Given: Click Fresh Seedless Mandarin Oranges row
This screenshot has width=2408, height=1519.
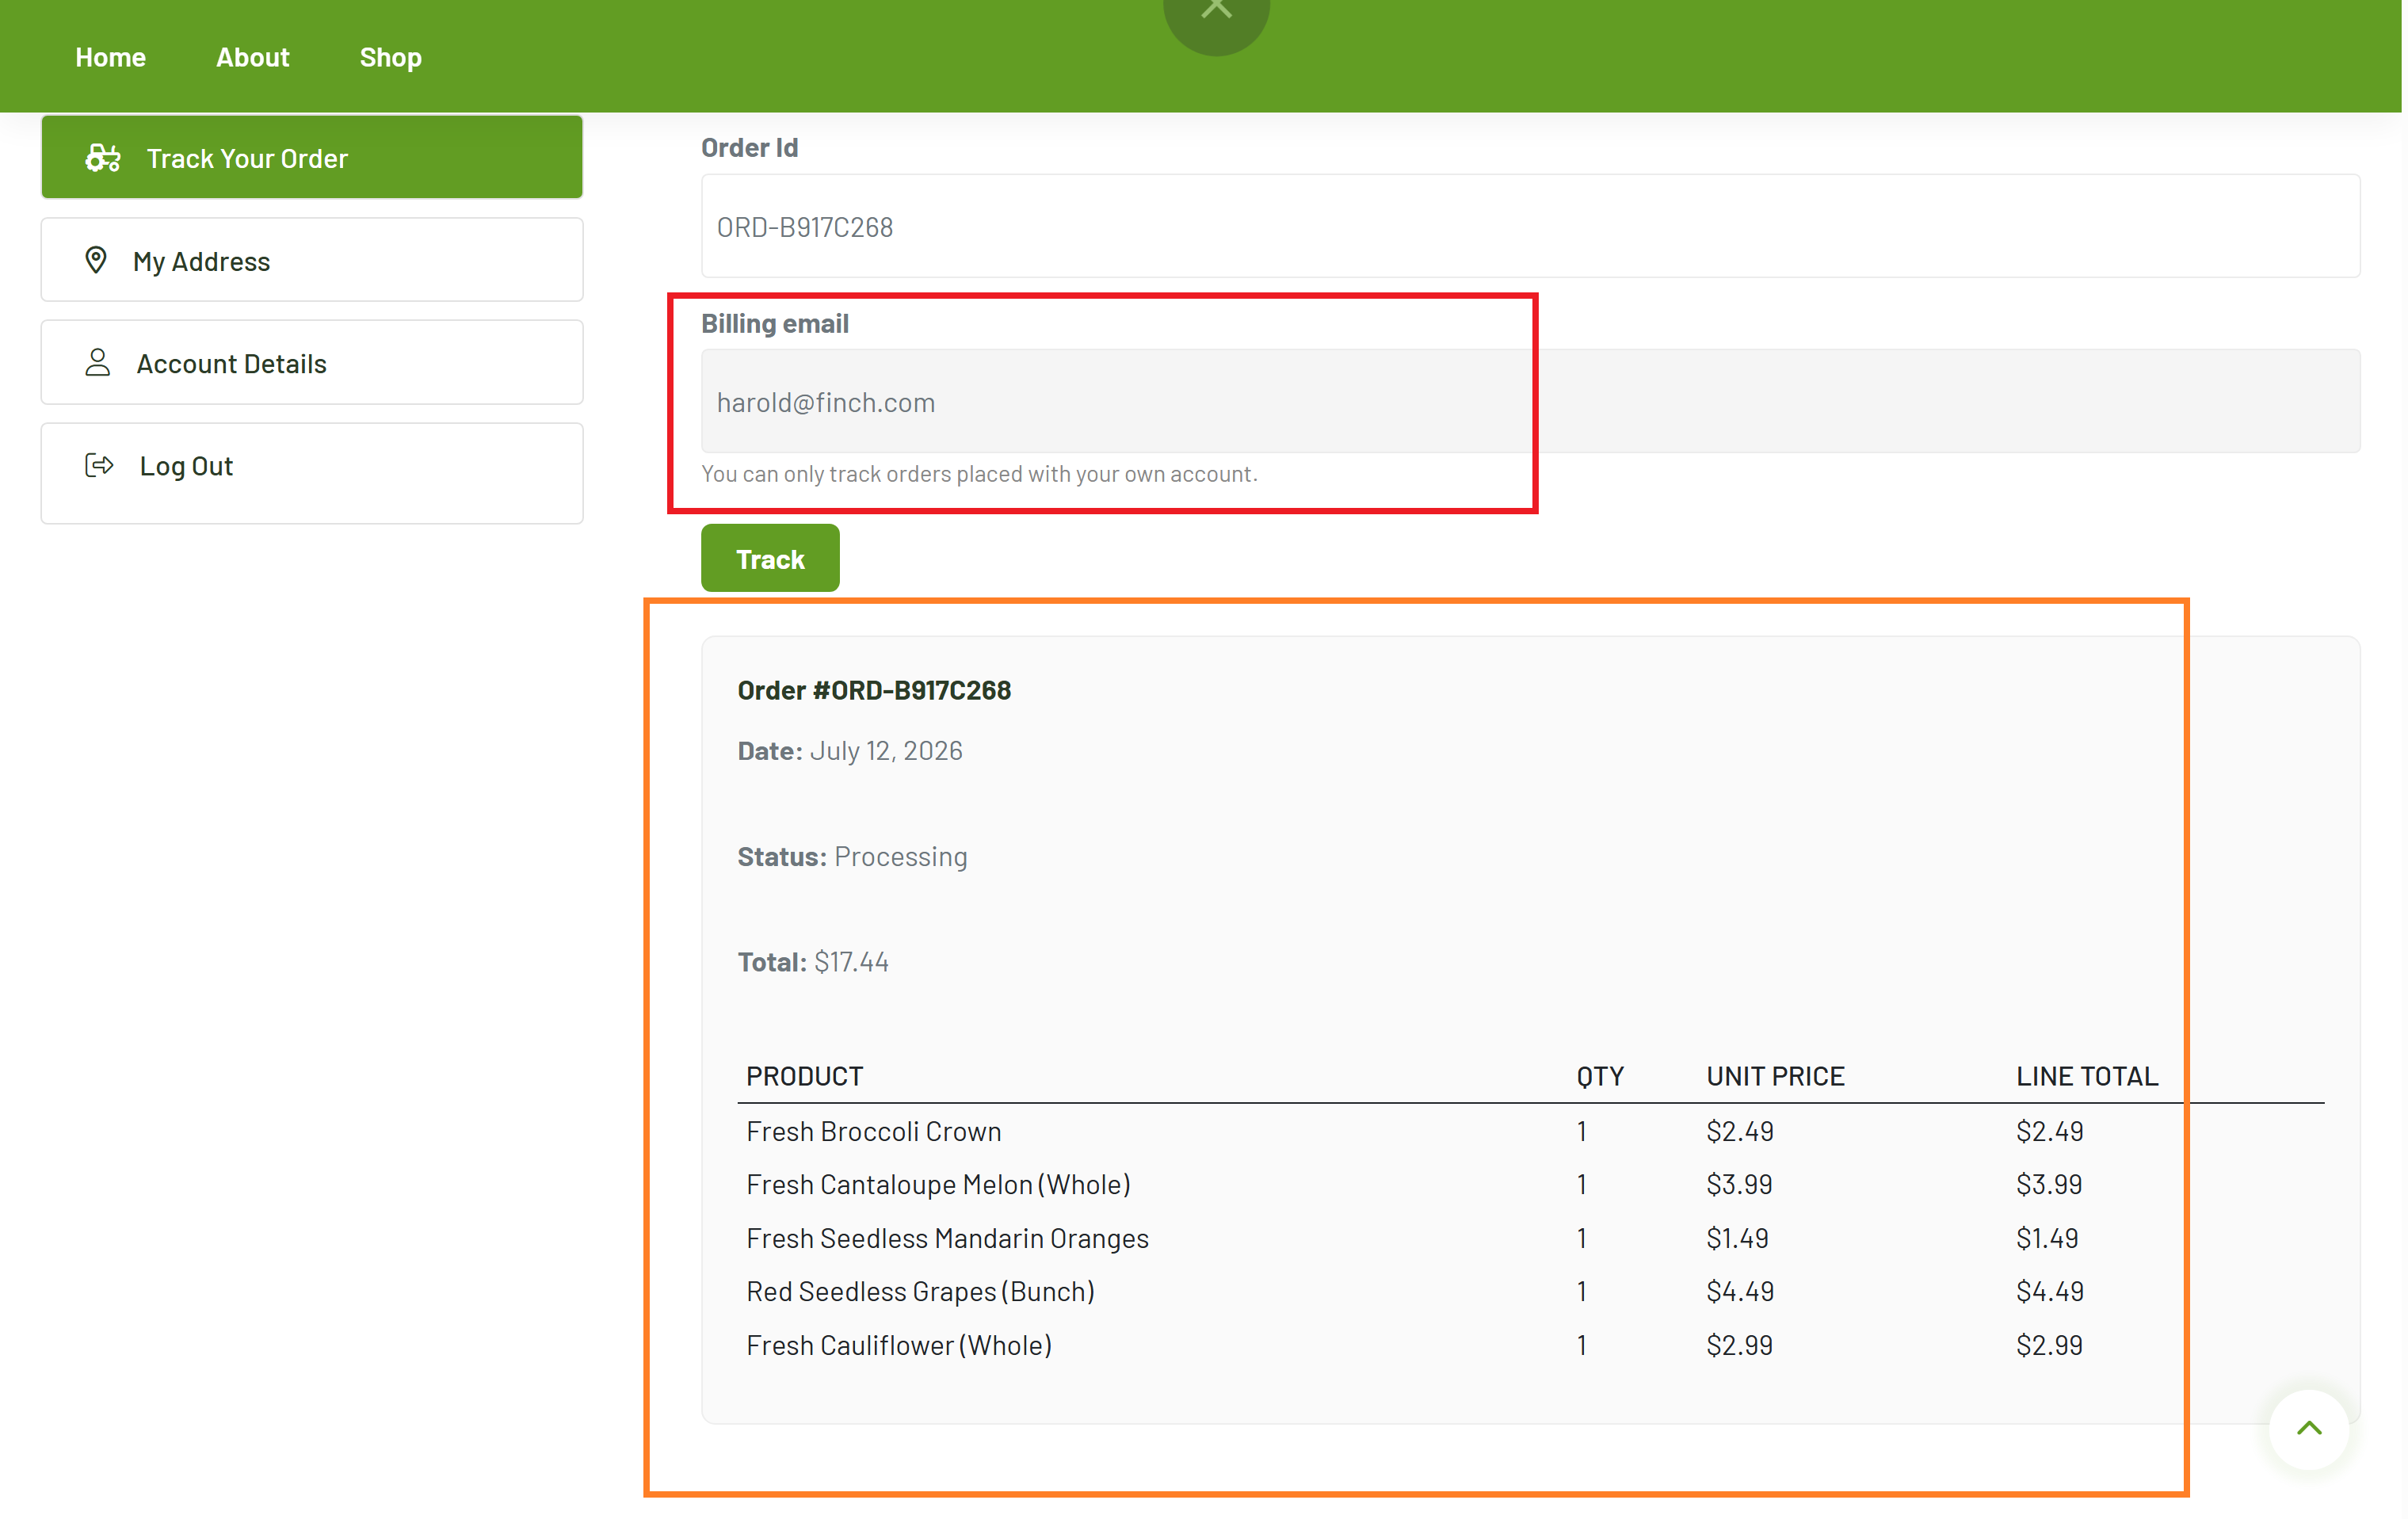Looking at the screenshot, I should [x=1530, y=1238].
